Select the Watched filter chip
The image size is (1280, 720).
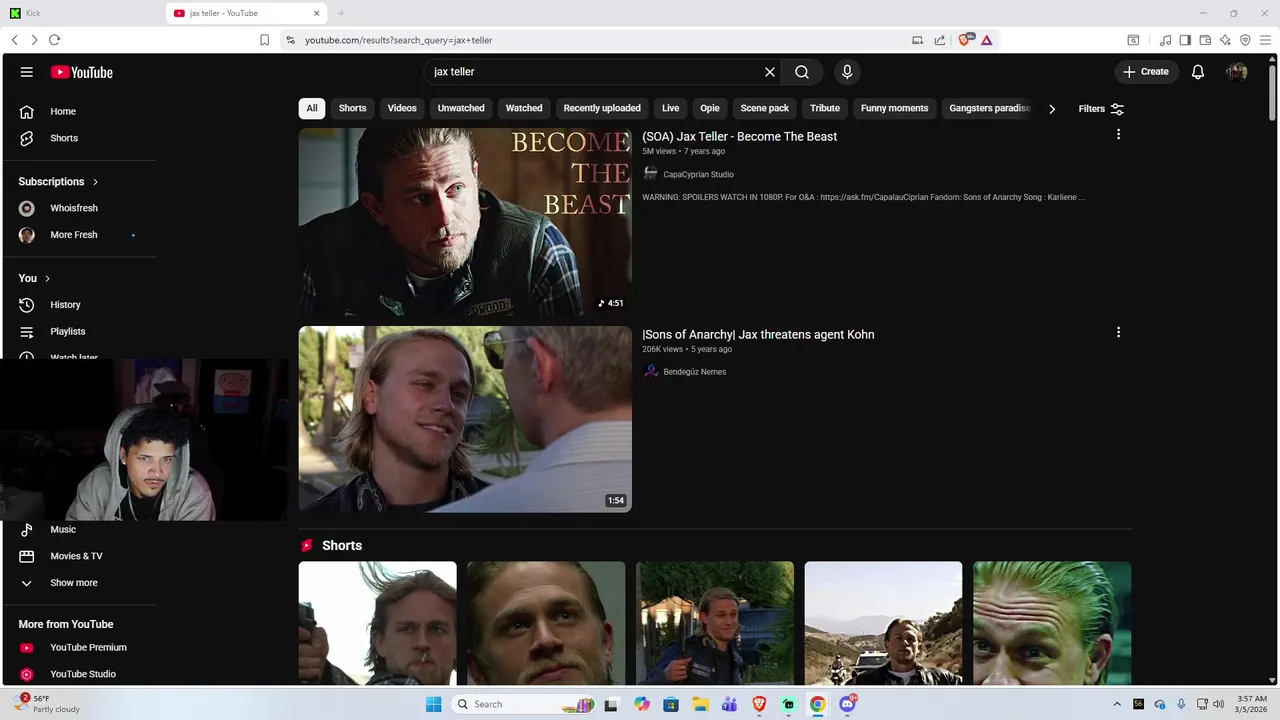tap(524, 108)
